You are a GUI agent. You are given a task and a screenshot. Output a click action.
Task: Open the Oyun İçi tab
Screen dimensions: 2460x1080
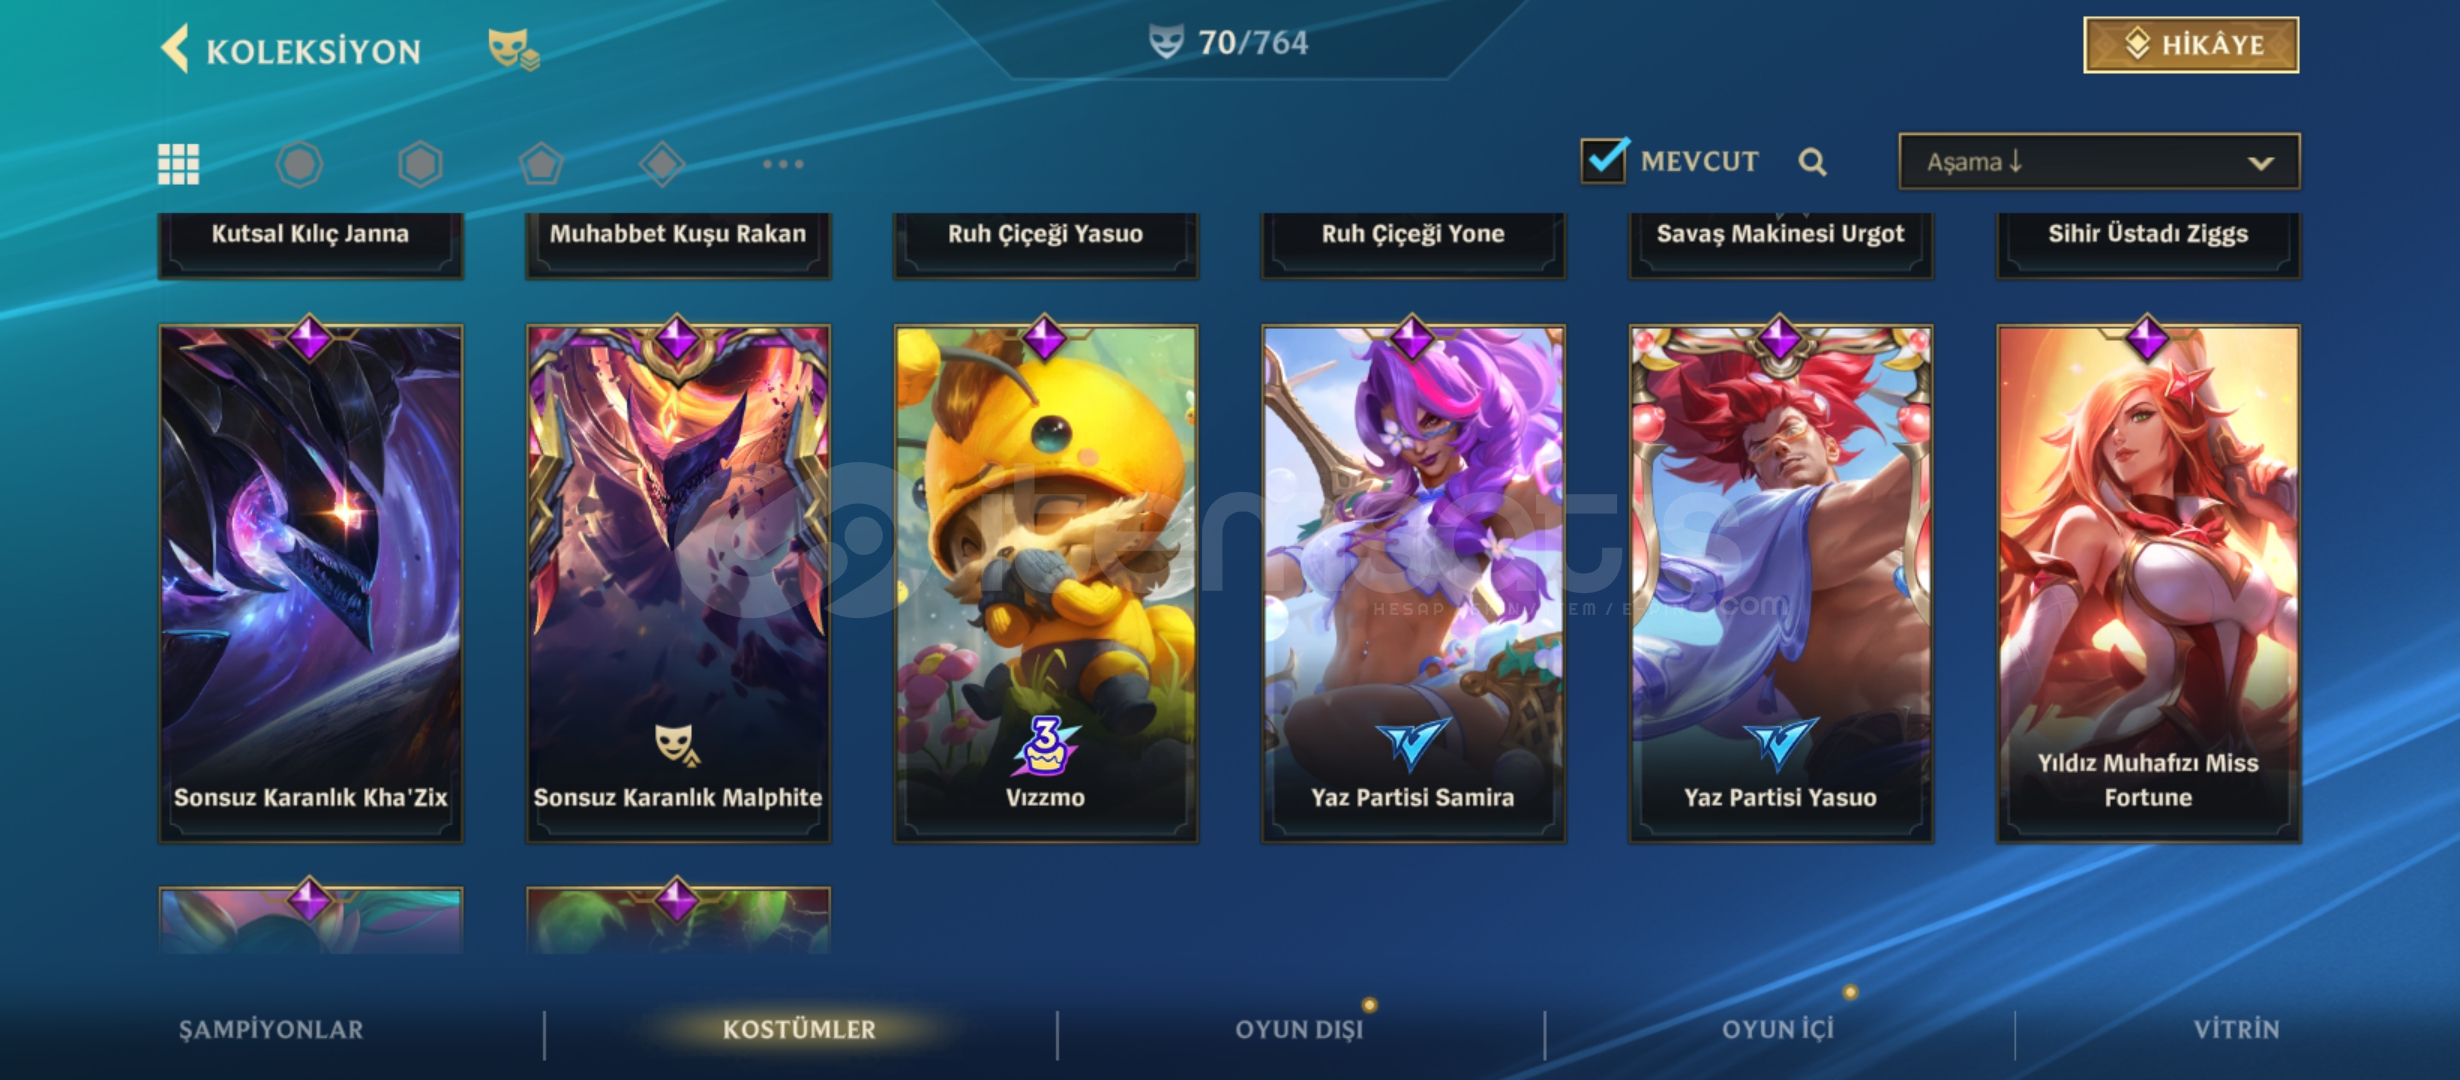point(1778,1030)
